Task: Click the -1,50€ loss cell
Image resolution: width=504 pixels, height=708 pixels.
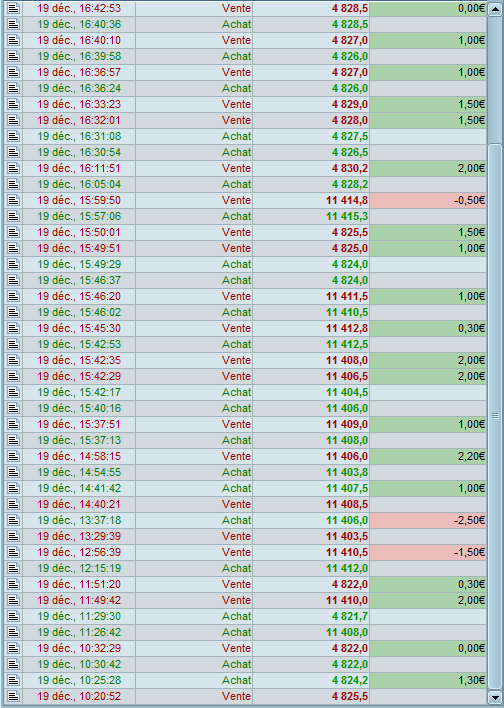Action: (428, 552)
